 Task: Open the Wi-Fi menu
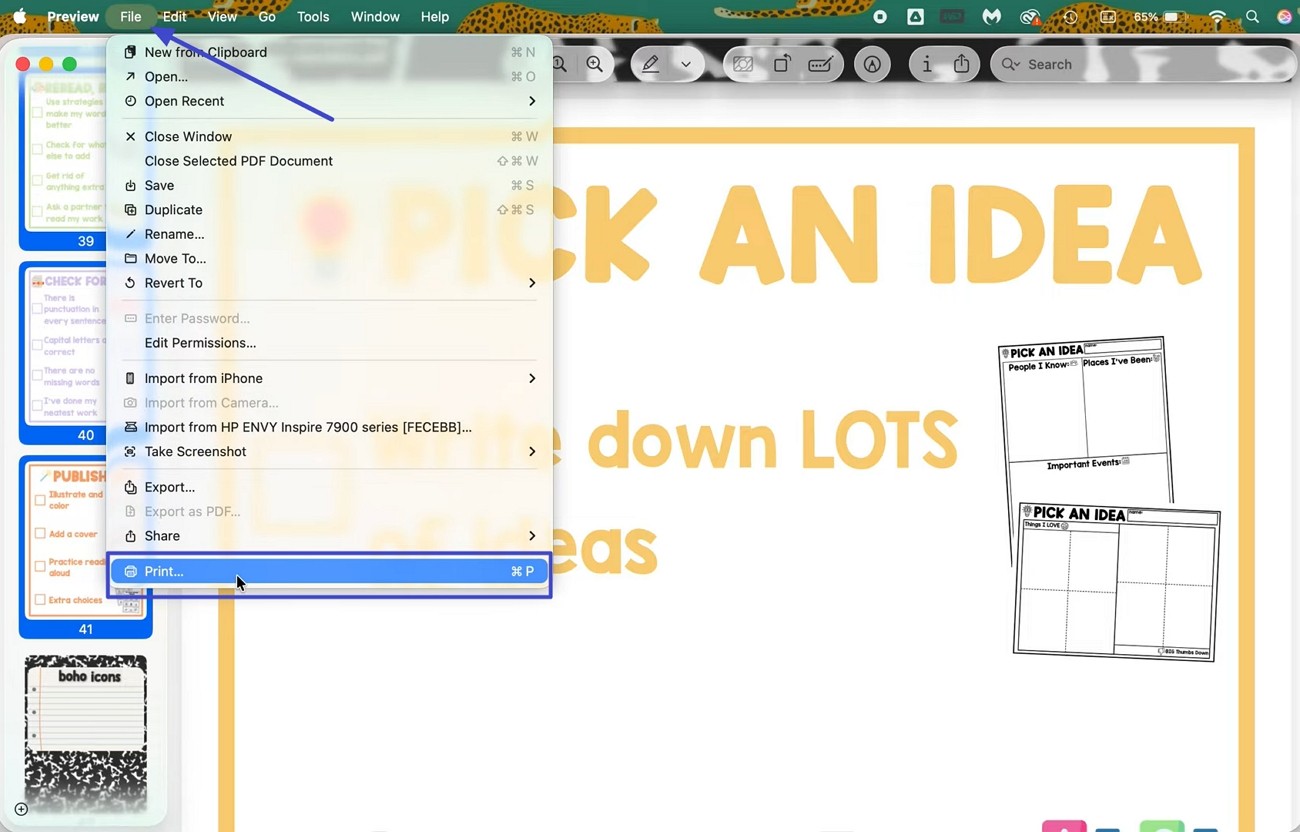point(1217,17)
